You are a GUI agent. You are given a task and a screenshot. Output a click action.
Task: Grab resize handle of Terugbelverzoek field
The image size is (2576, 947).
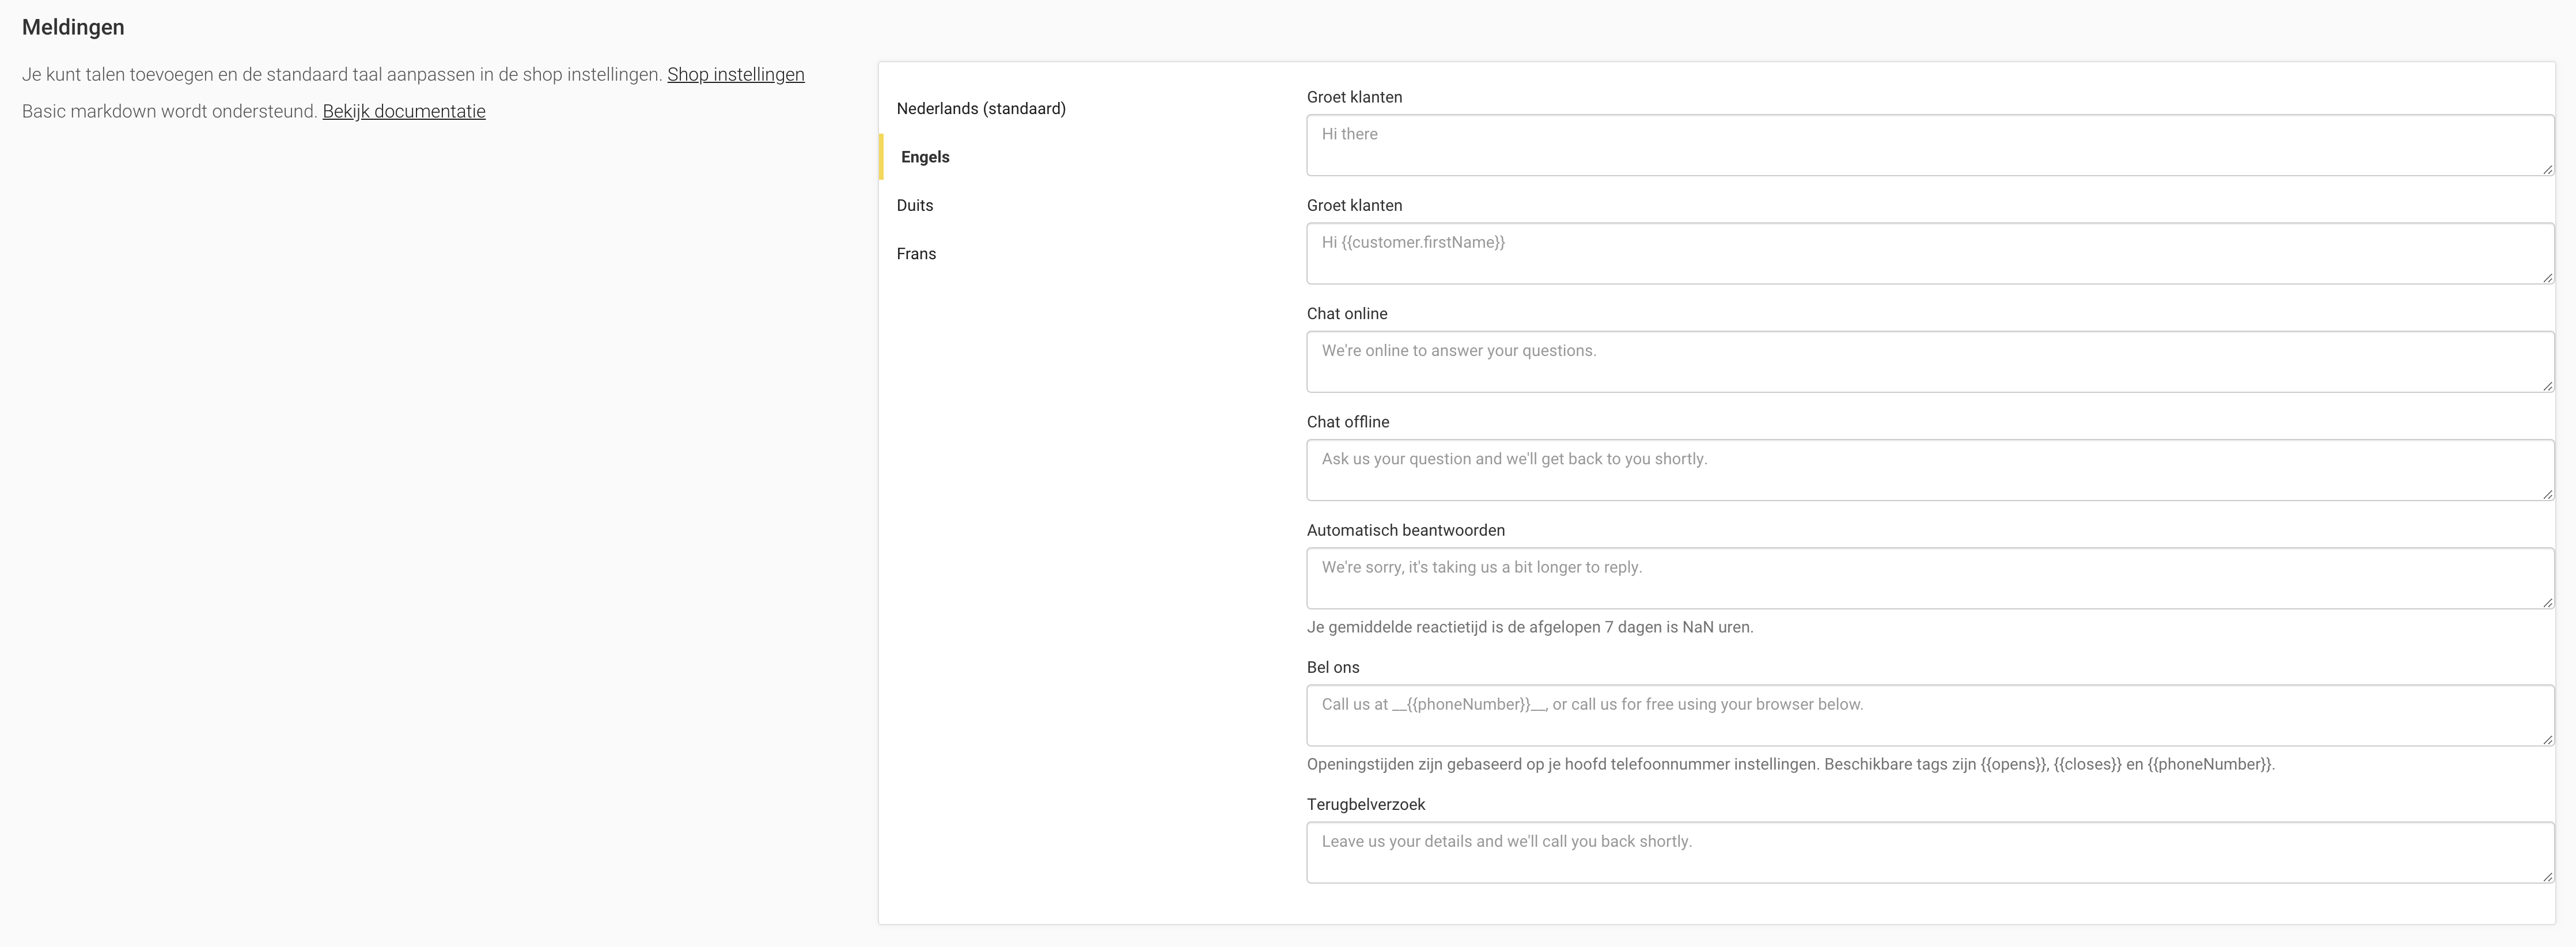point(2547,876)
